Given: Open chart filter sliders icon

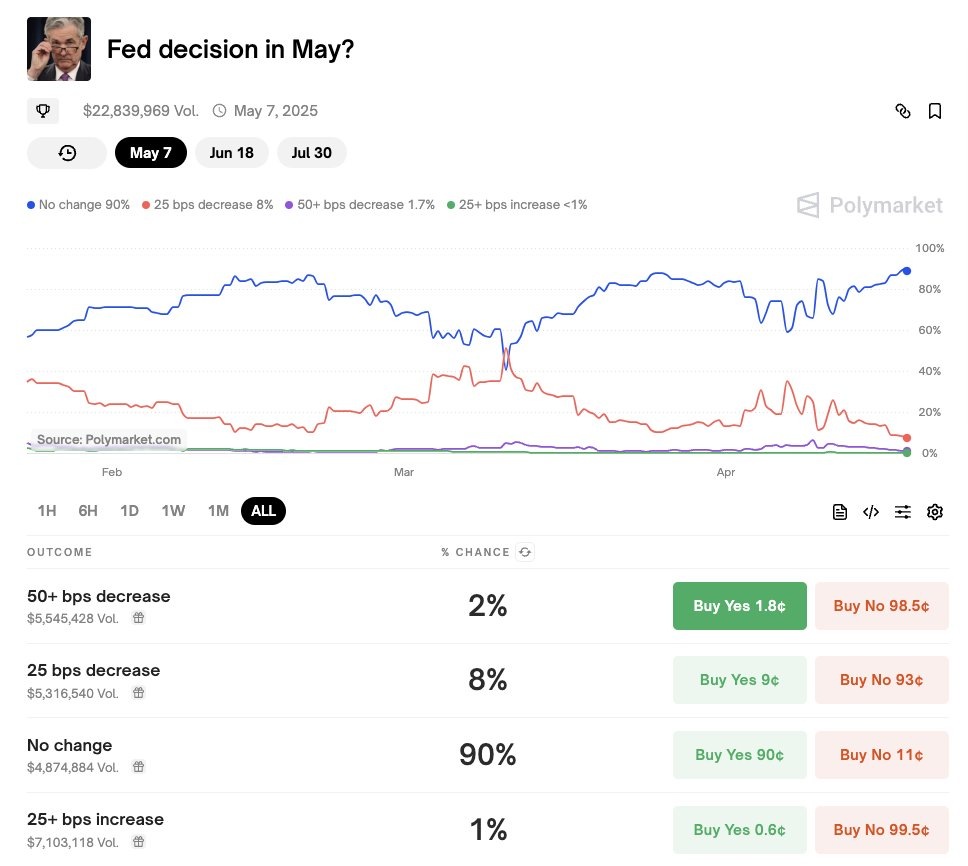Looking at the screenshot, I should (903, 512).
